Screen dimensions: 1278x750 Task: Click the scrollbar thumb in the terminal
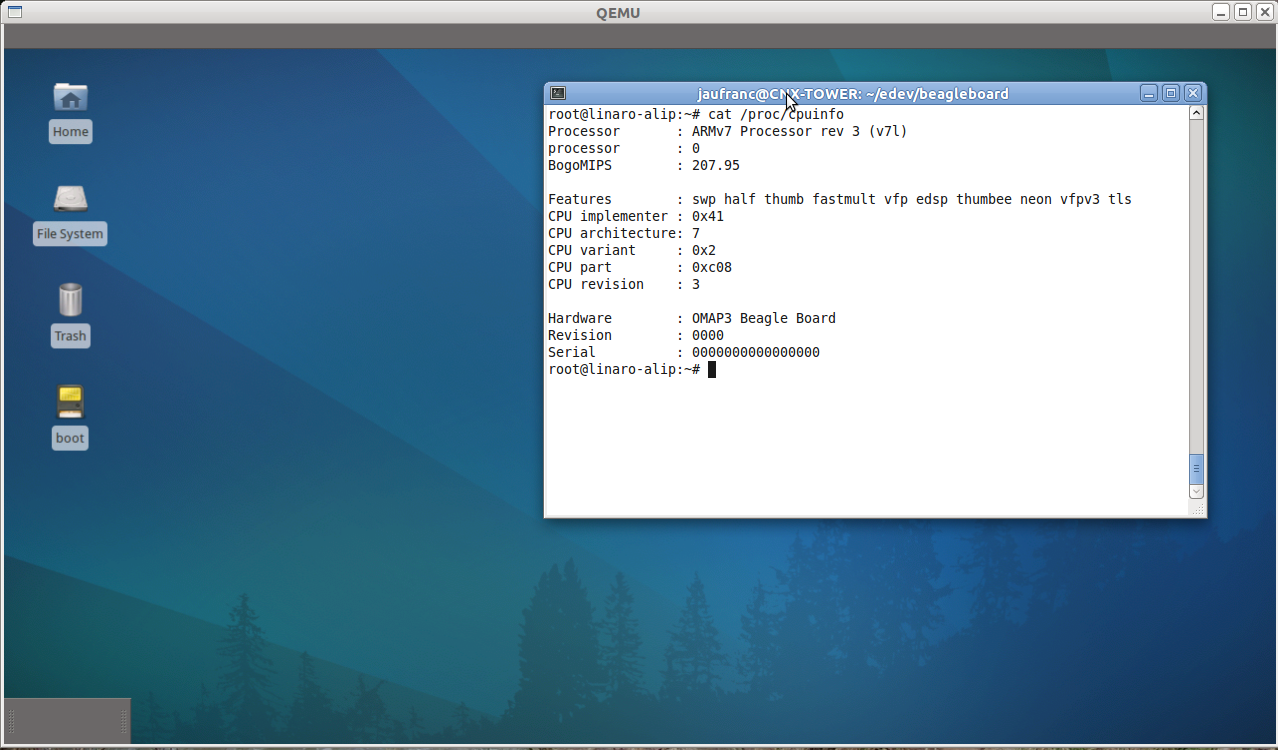(x=1196, y=466)
